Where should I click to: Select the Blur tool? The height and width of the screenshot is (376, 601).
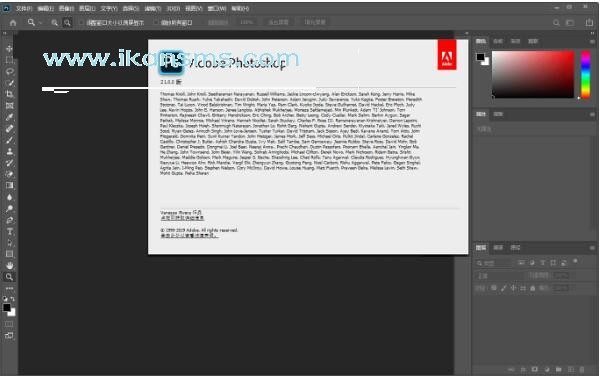9,197
